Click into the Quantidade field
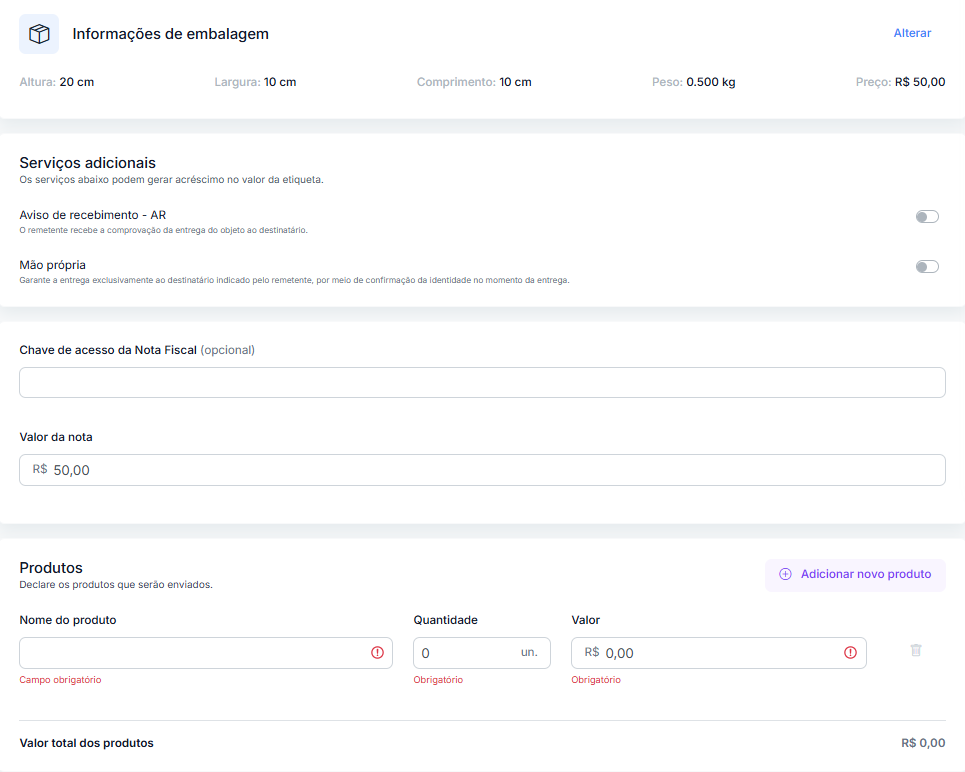965x772 pixels. pyautogui.click(x=465, y=653)
